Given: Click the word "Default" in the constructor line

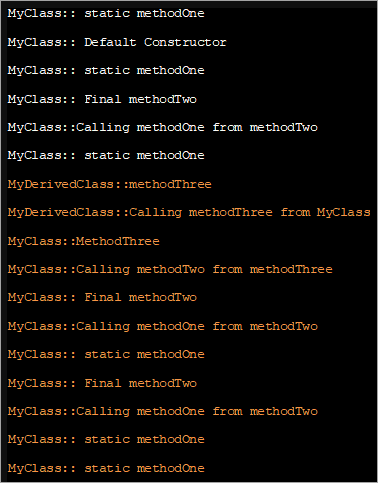Looking at the screenshot, I should 110,42.
